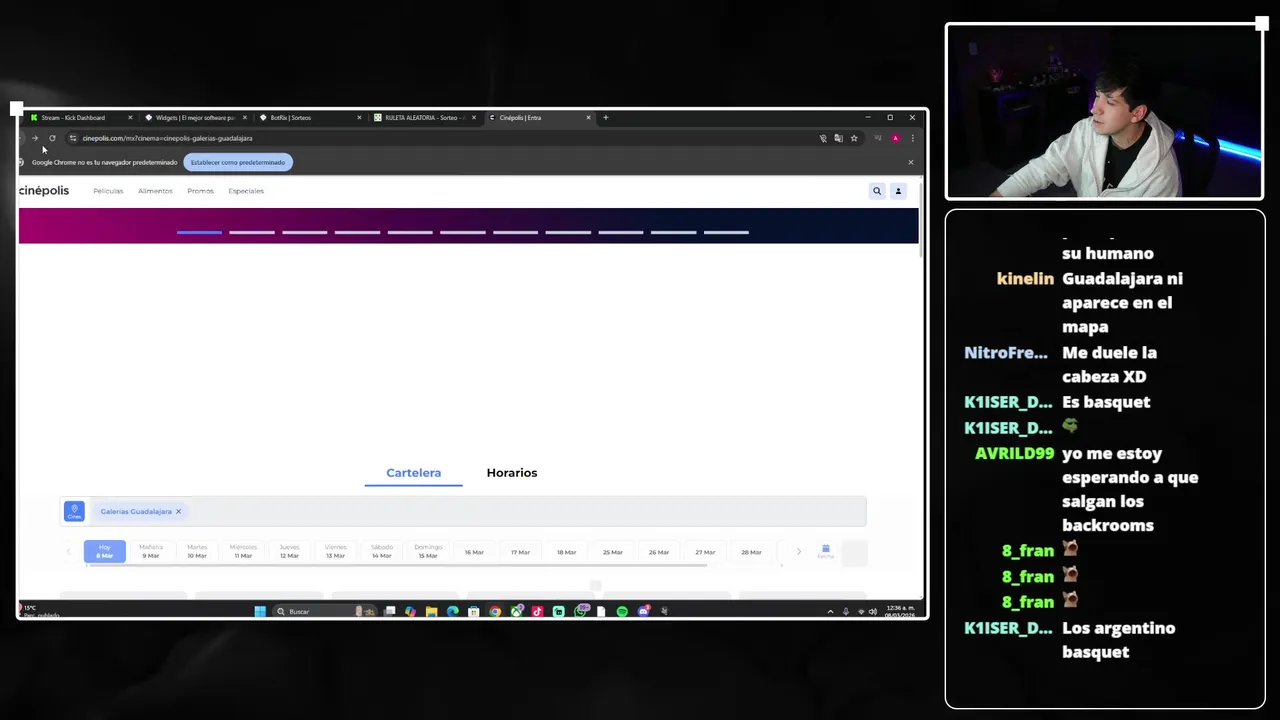Click the address bar URL field
Viewport: 1280px width, 720px height.
pos(440,138)
